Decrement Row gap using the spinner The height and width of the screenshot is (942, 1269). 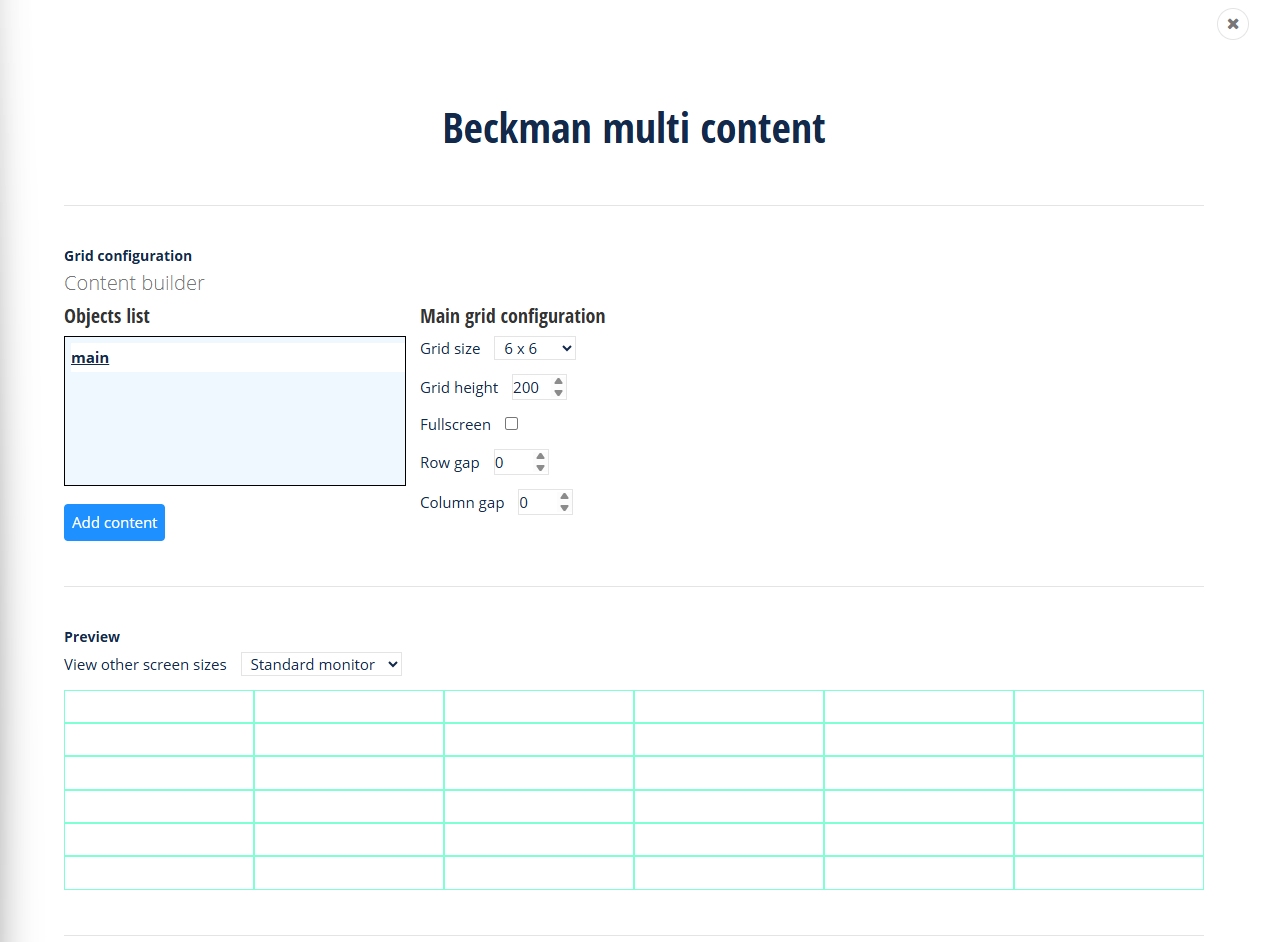(540, 467)
